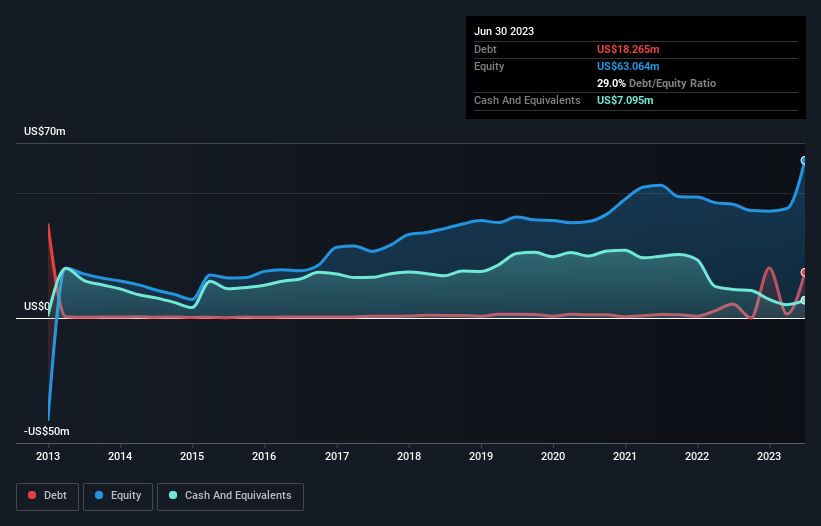This screenshot has height=526, width=821.
Task: Click the Equity endpoint marker for Jun 2023
Action: tap(804, 161)
